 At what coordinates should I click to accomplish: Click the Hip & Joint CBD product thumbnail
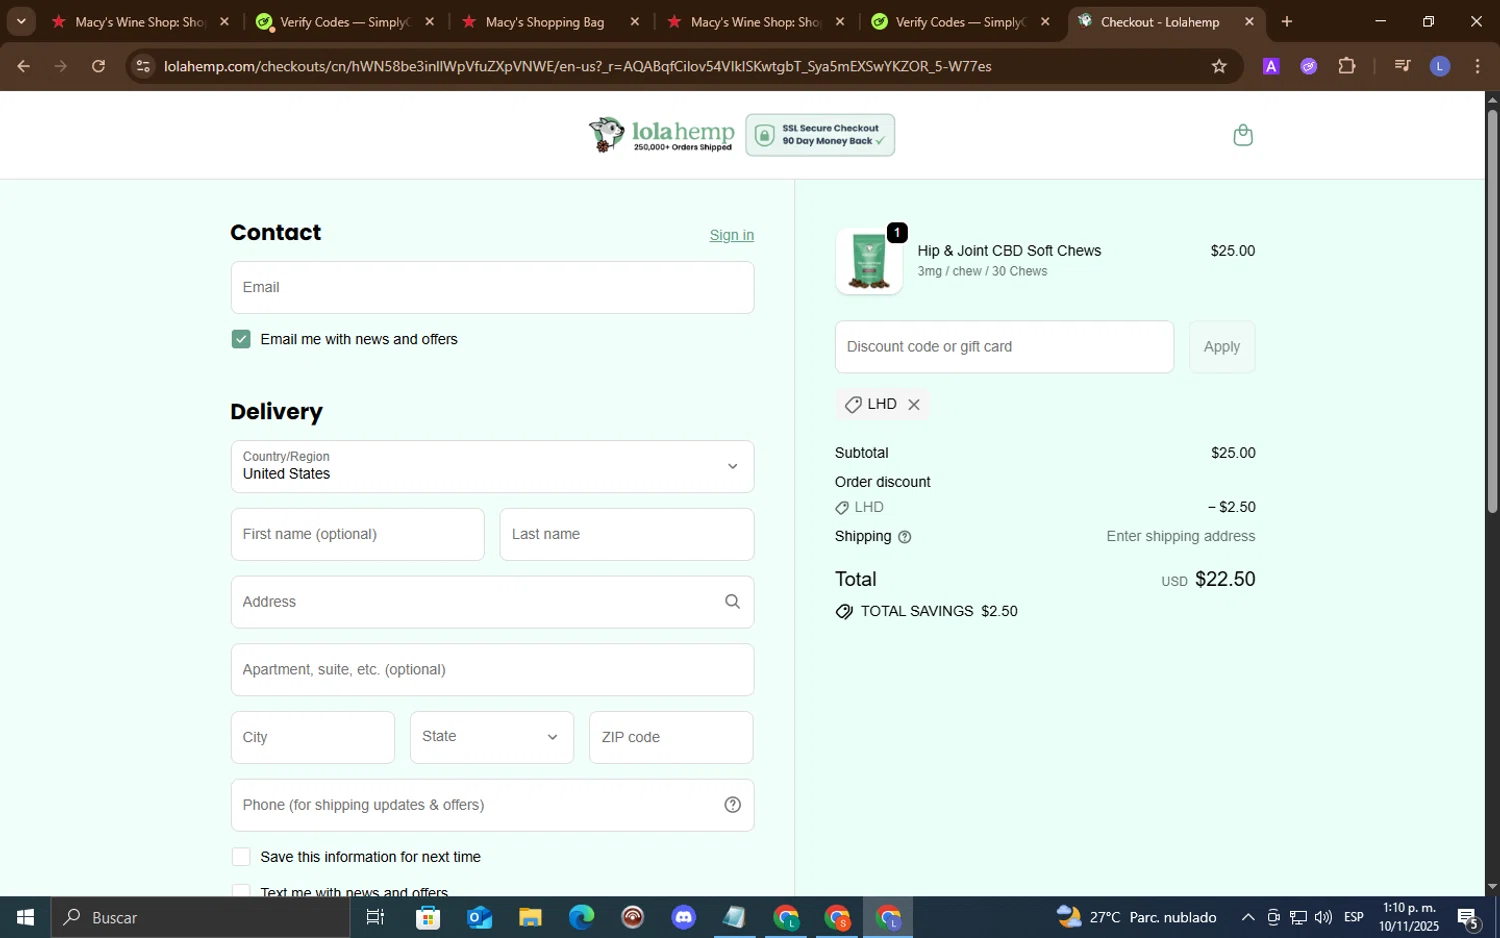point(868,262)
